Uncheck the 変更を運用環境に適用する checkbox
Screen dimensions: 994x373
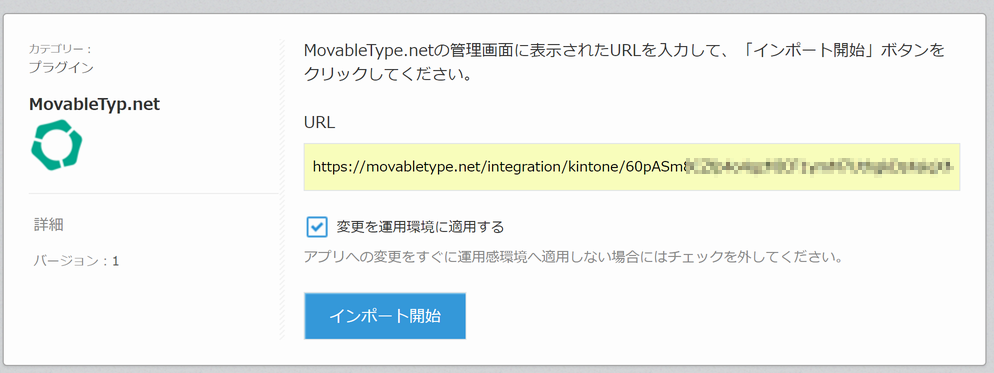(317, 226)
